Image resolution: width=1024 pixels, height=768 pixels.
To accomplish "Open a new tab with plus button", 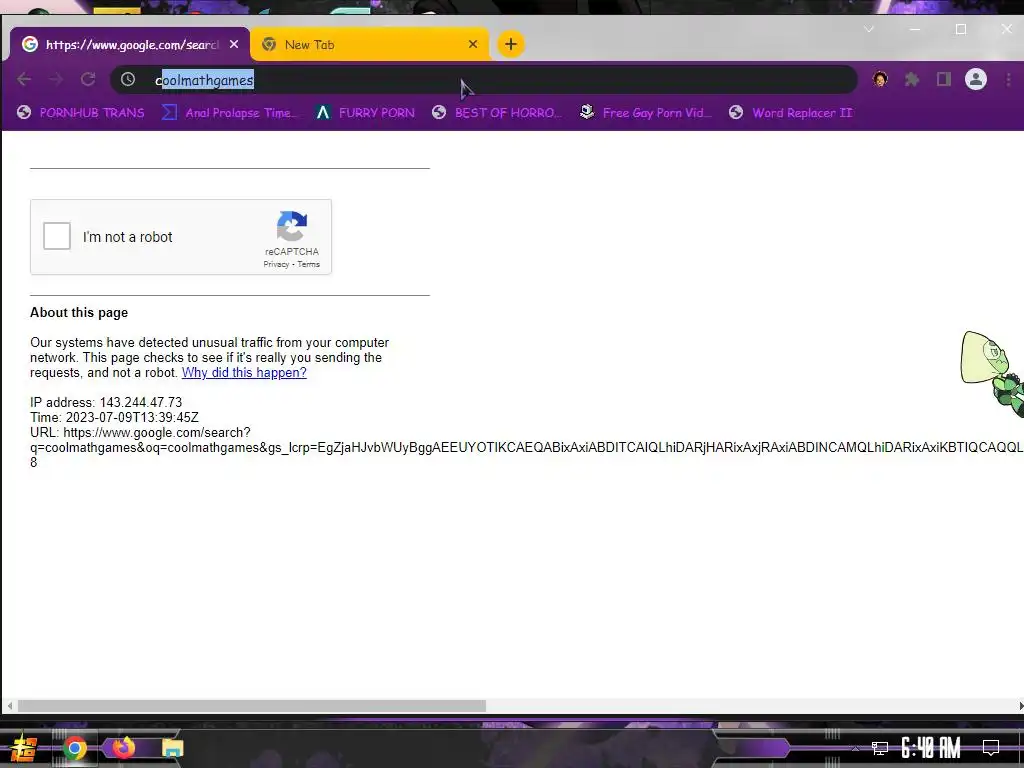I will click(511, 44).
